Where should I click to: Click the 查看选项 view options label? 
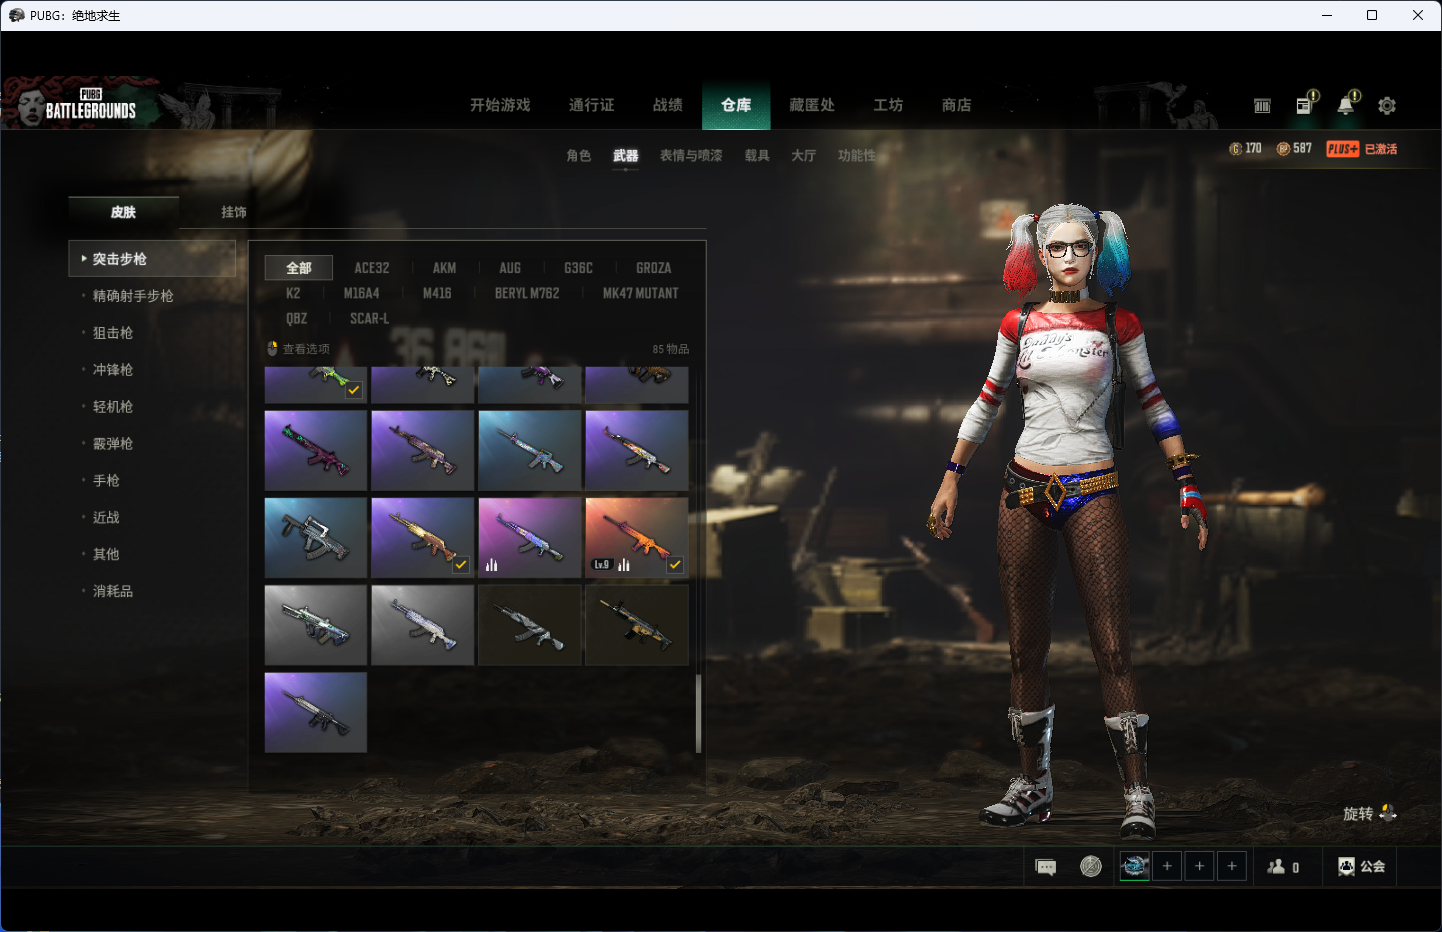306,349
